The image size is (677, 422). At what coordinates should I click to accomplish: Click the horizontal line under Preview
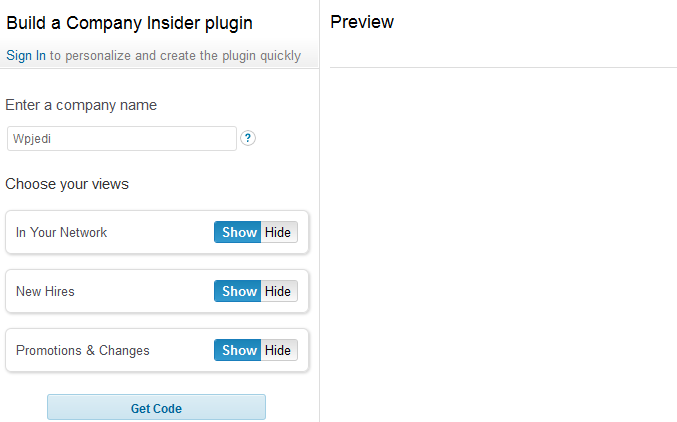coord(503,67)
